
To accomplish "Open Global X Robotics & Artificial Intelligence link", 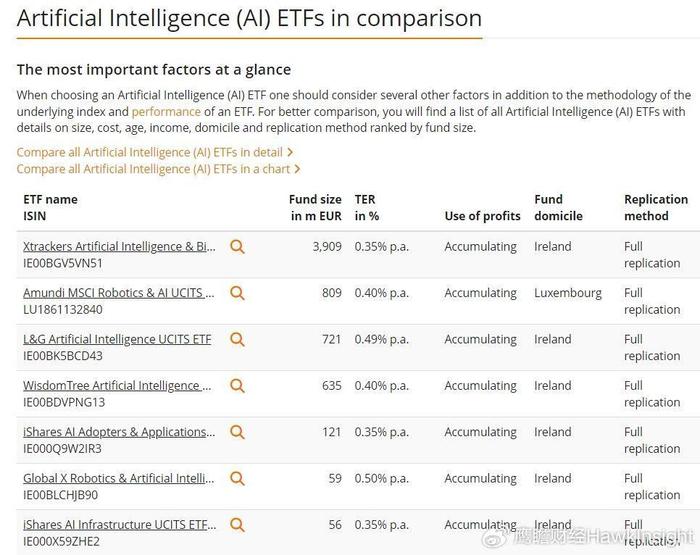I will click(119, 478).
